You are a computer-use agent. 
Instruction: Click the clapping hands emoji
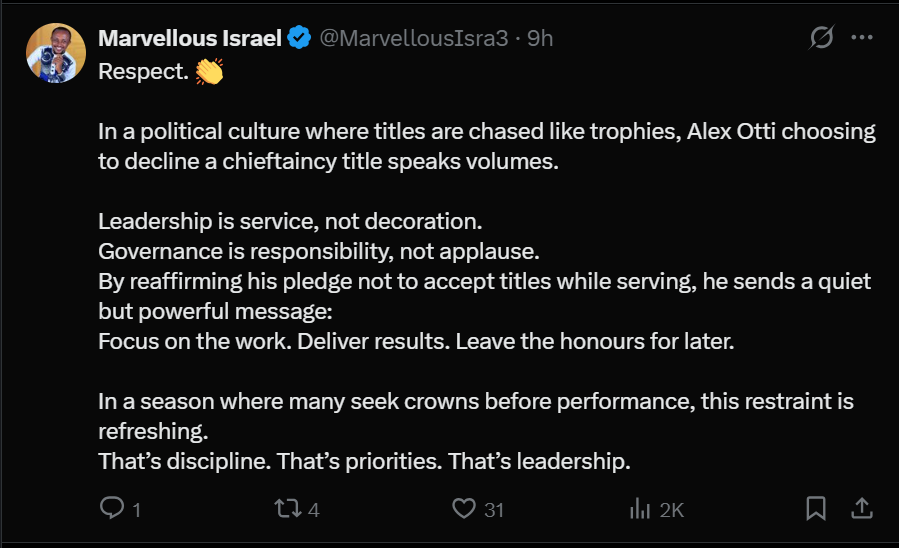tap(209, 73)
